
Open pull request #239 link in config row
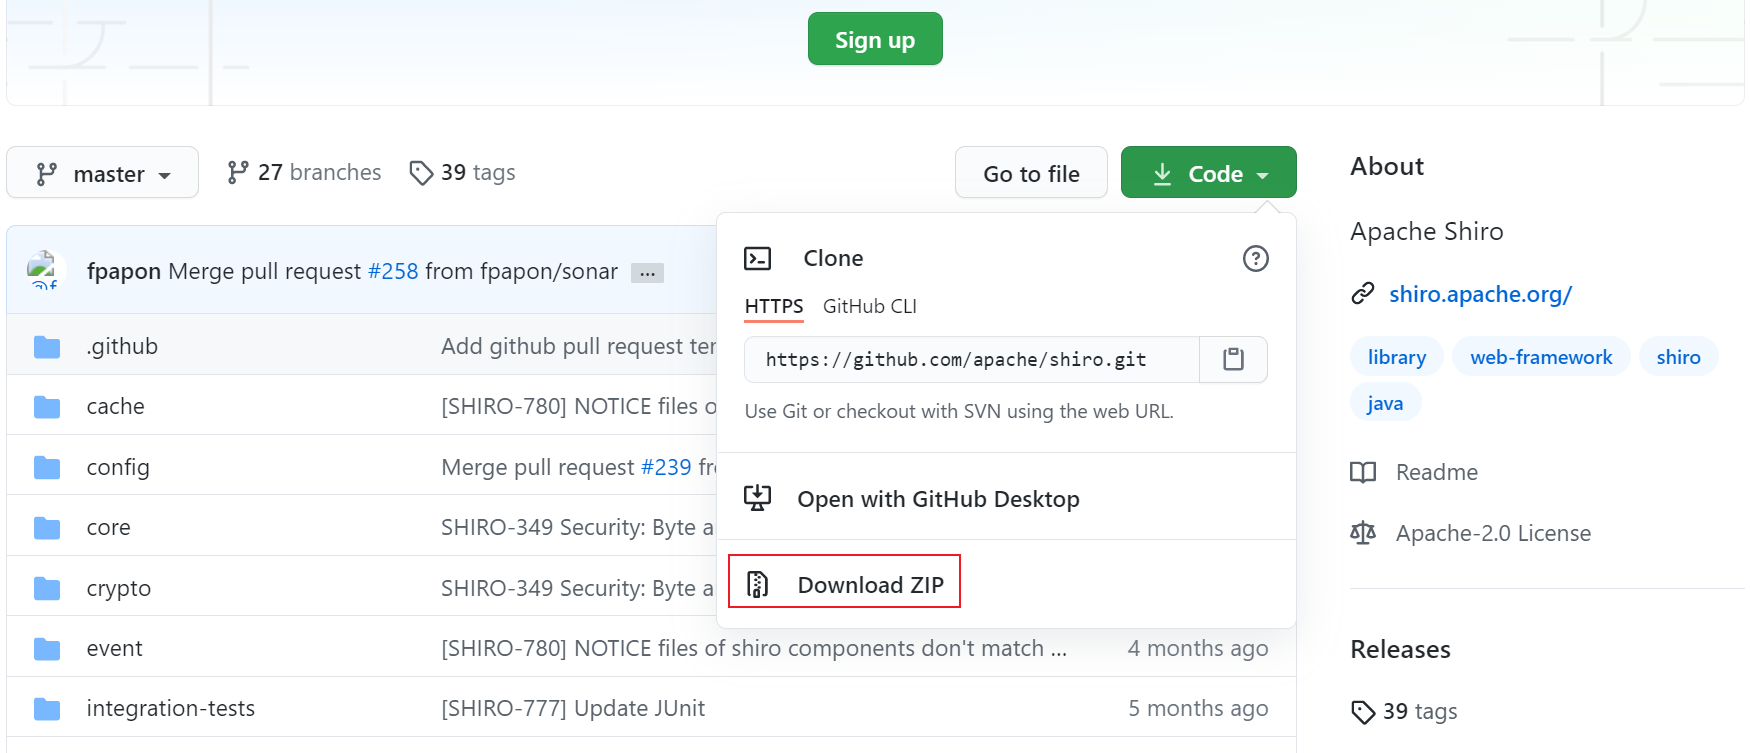click(x=666, y=467)
